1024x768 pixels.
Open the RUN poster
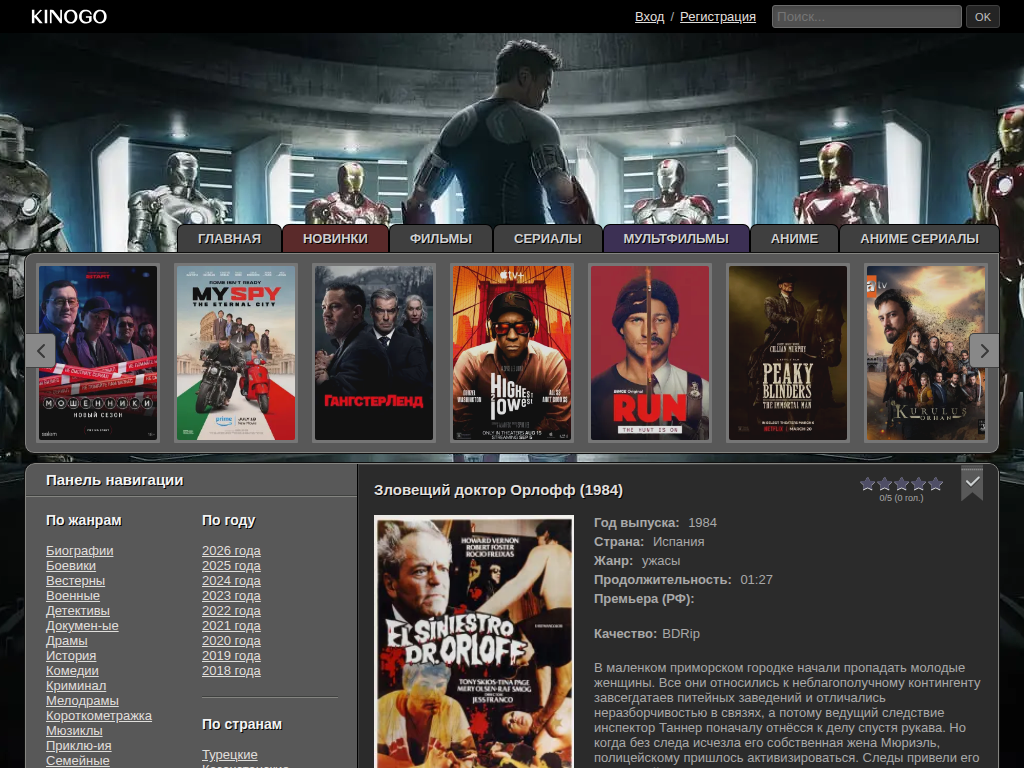tap(650, 353)
